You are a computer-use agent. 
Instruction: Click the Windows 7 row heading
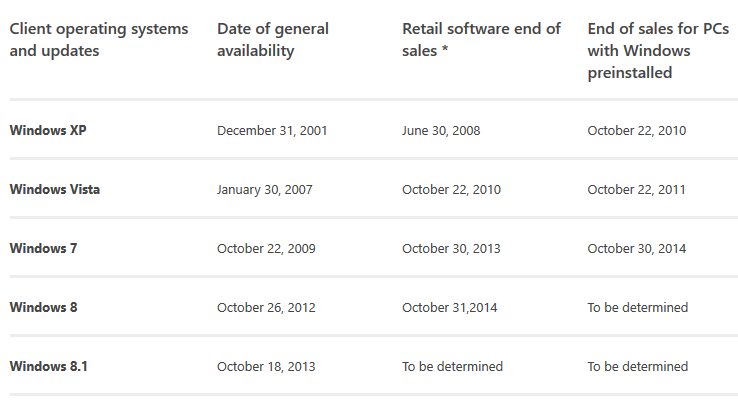point(43,248)
